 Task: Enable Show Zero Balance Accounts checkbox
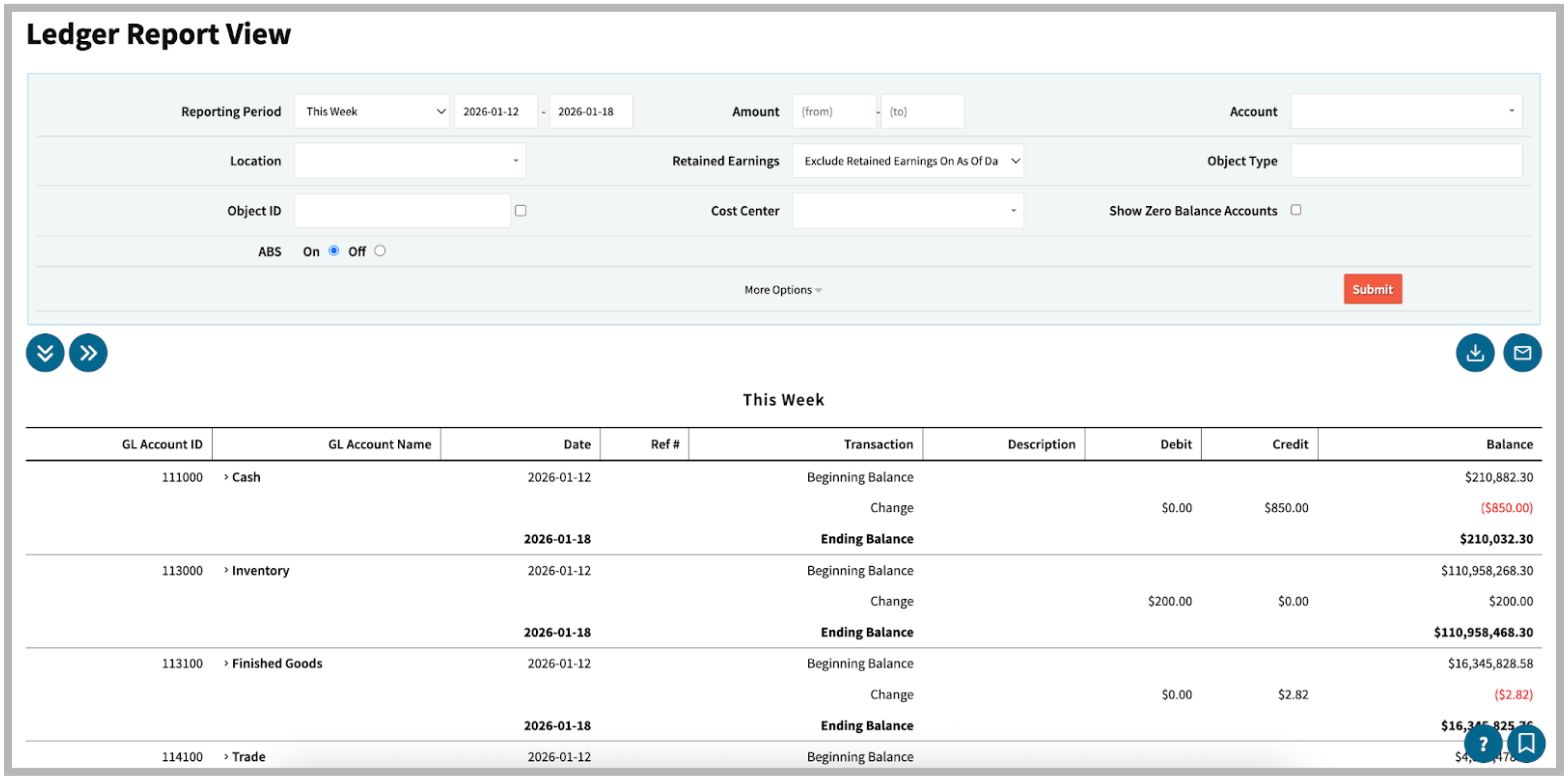click(x=1296, y=210)
